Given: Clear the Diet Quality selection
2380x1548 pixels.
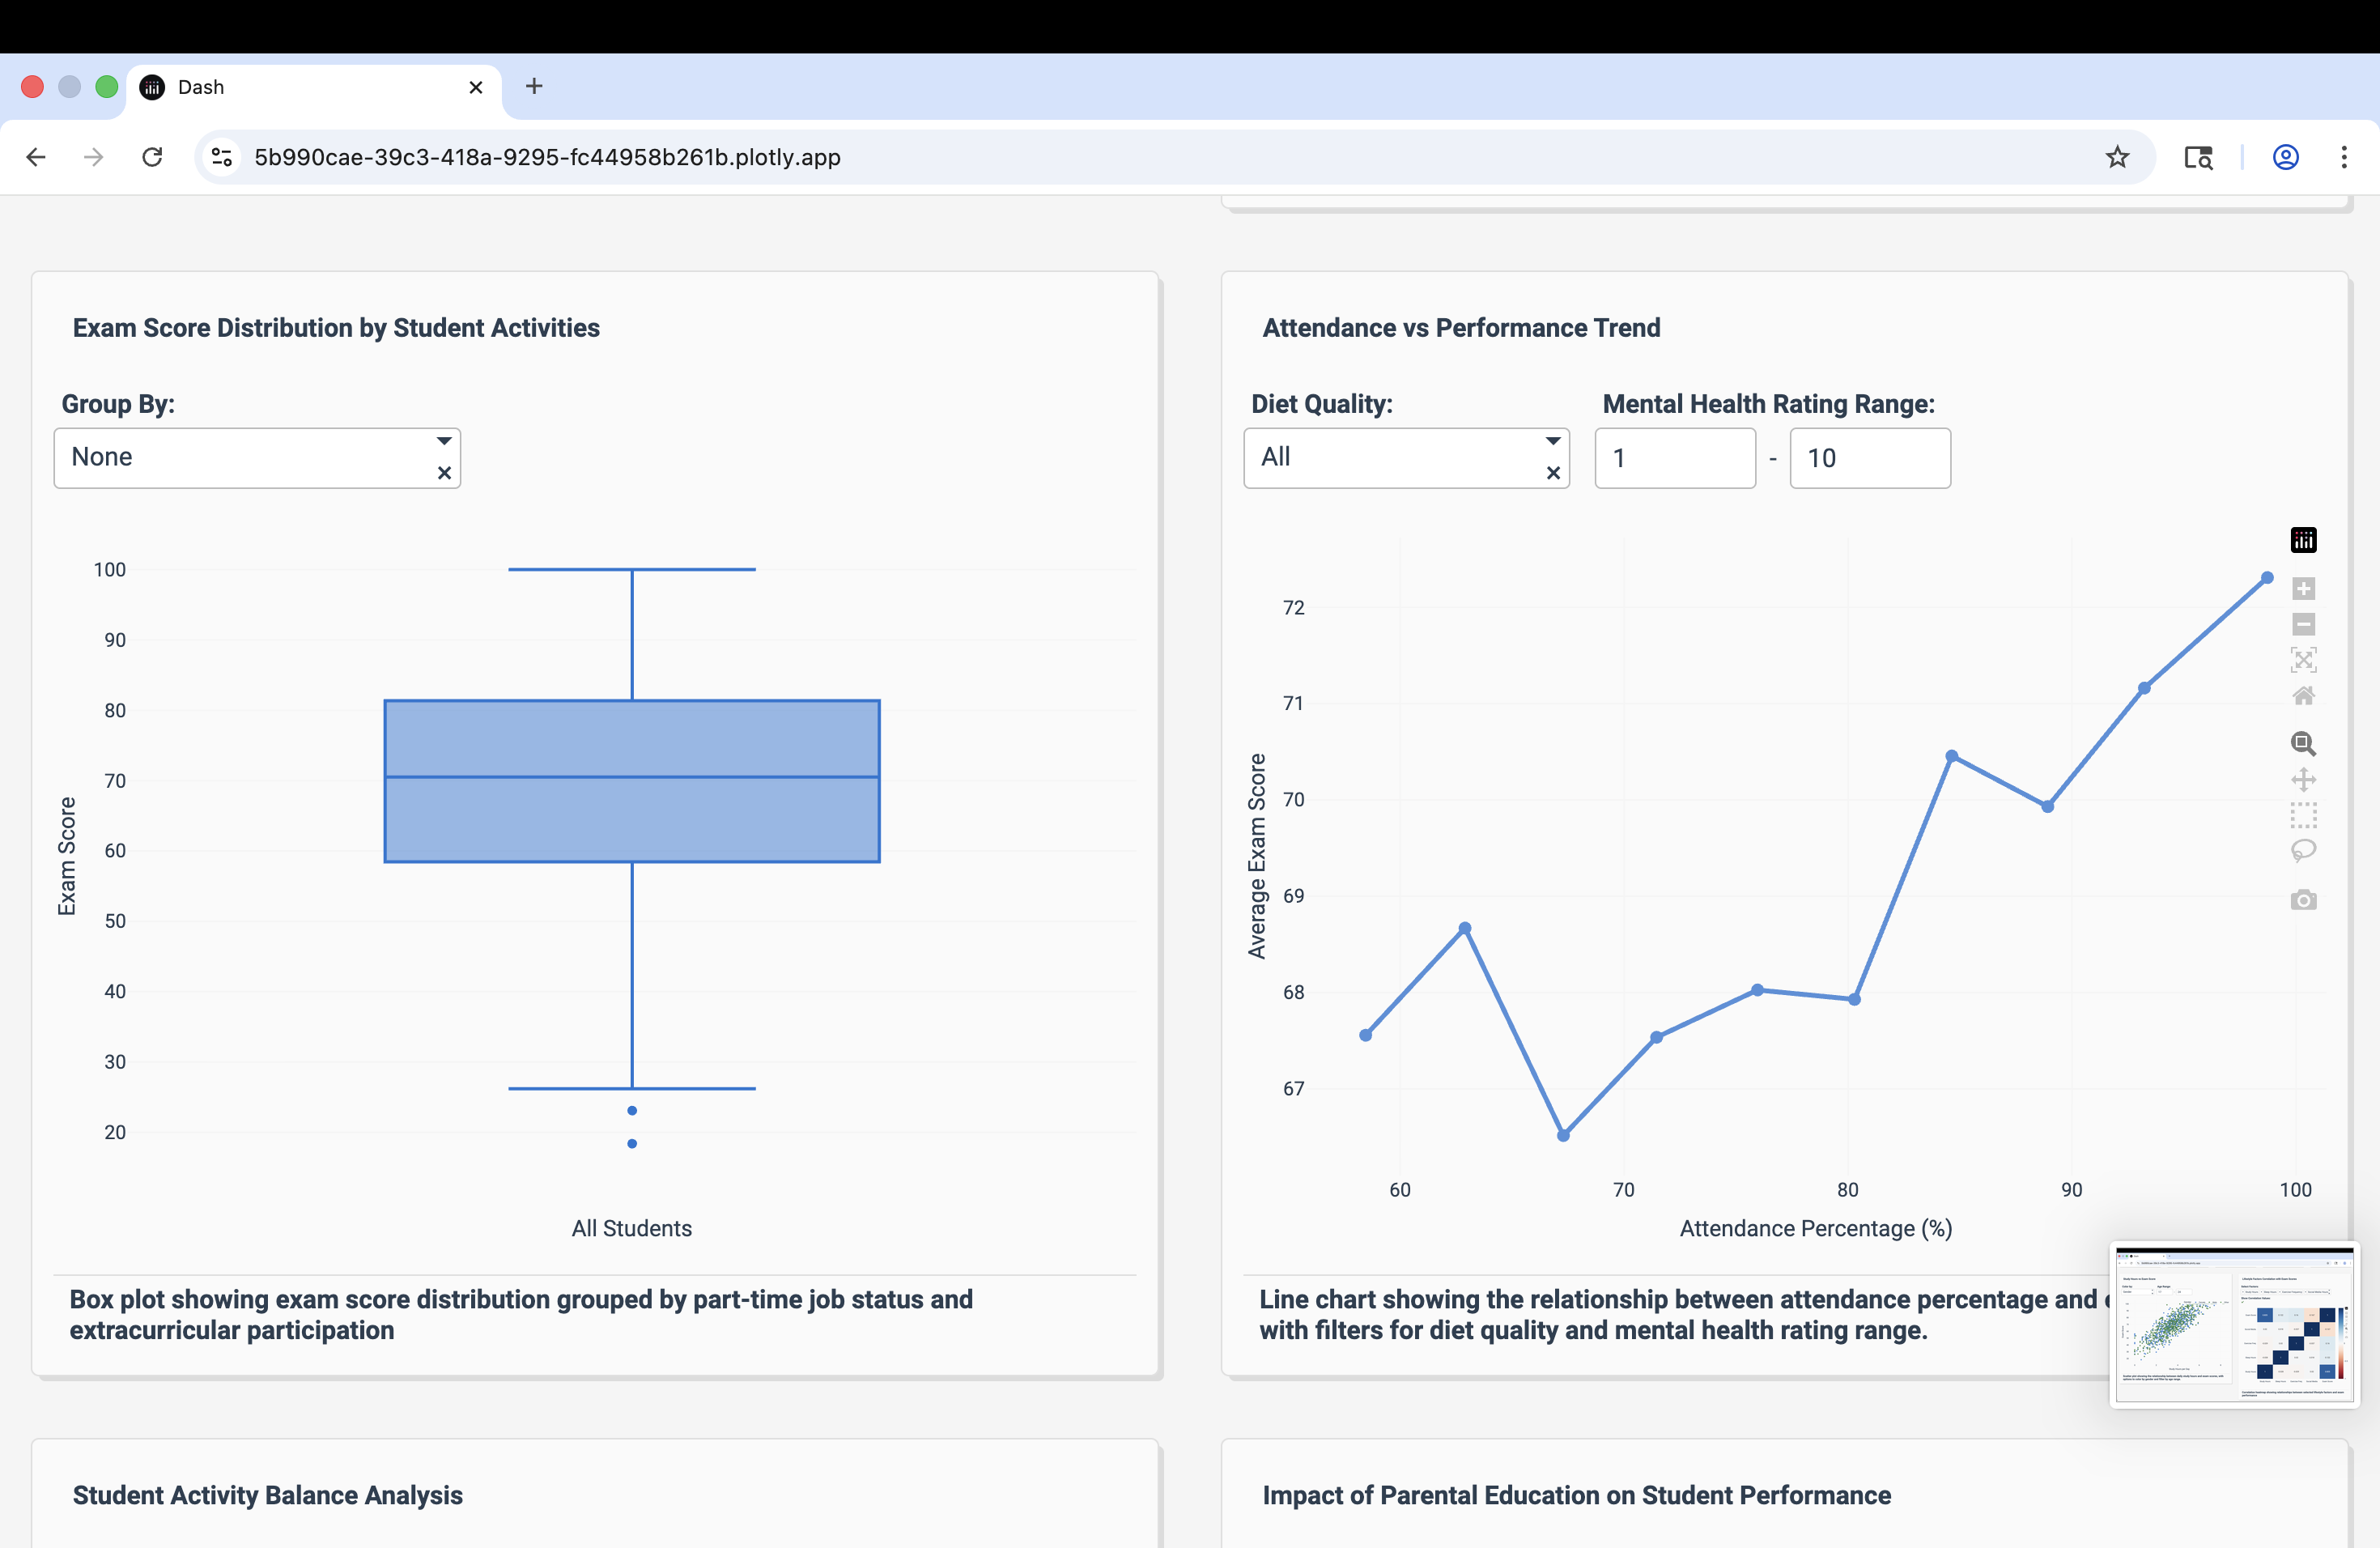Looking at the screenshot, I should click(x=1553, y=473).
